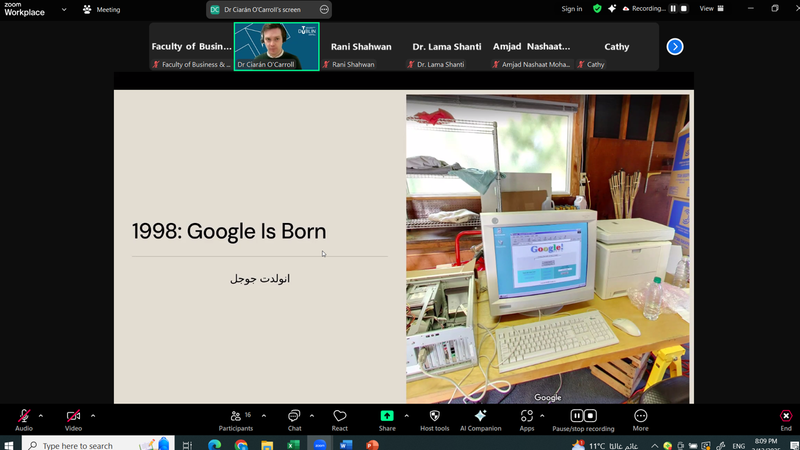Open weather widget showing 11°C
800x450 pixels.
pyautogui.click(x=605, y=445)
